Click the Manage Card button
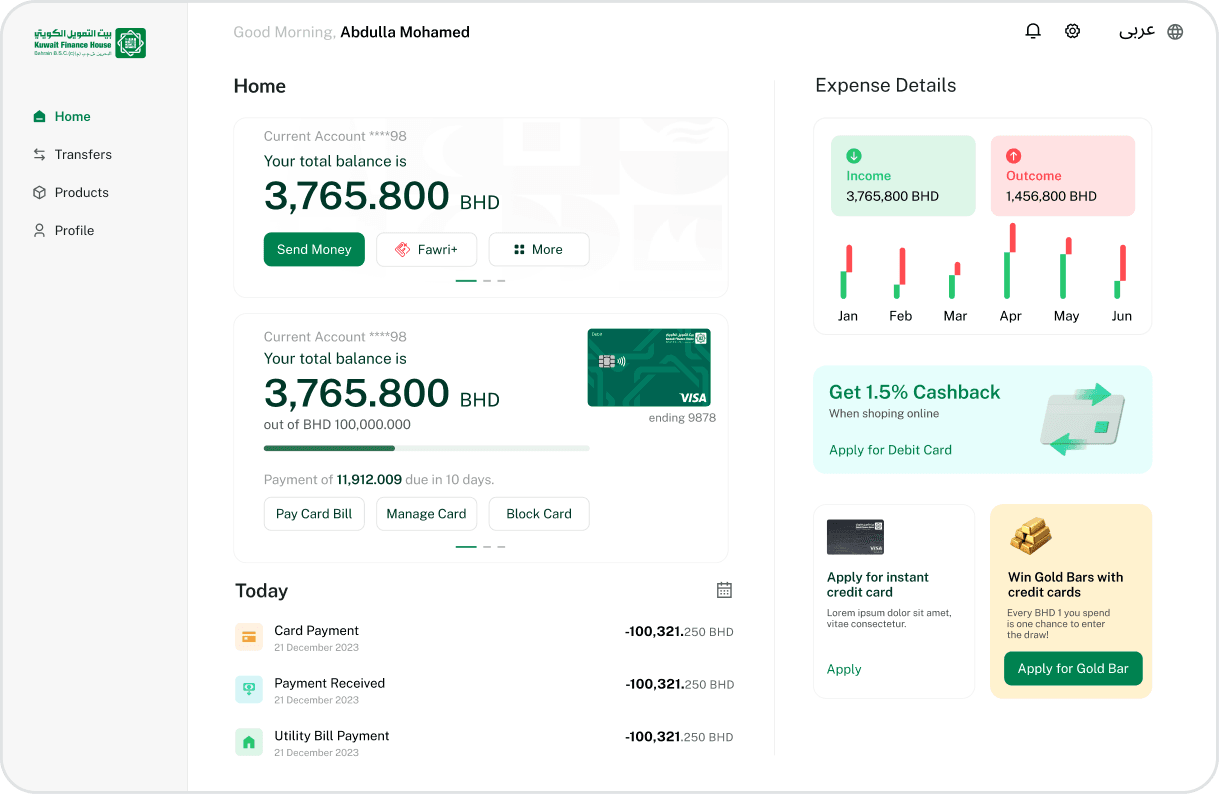 (x=427, y=513)
